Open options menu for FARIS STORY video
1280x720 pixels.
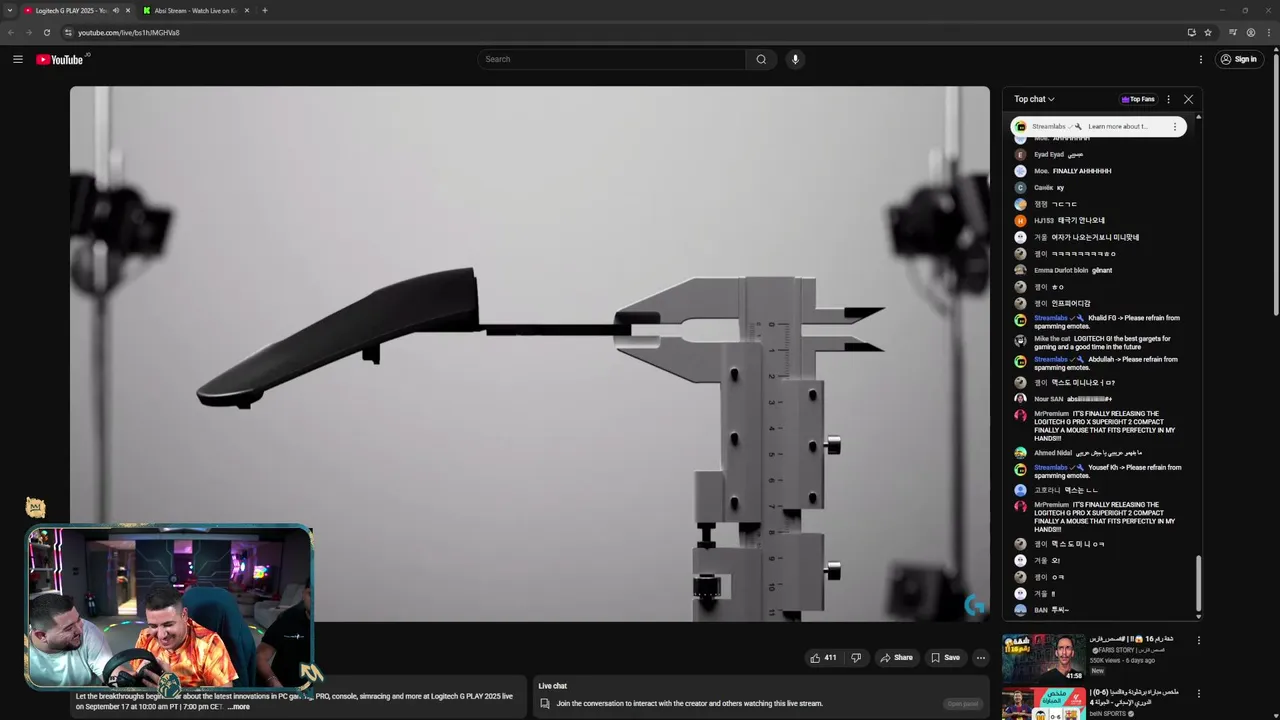pyautogui.click(x=1199, y=640)
